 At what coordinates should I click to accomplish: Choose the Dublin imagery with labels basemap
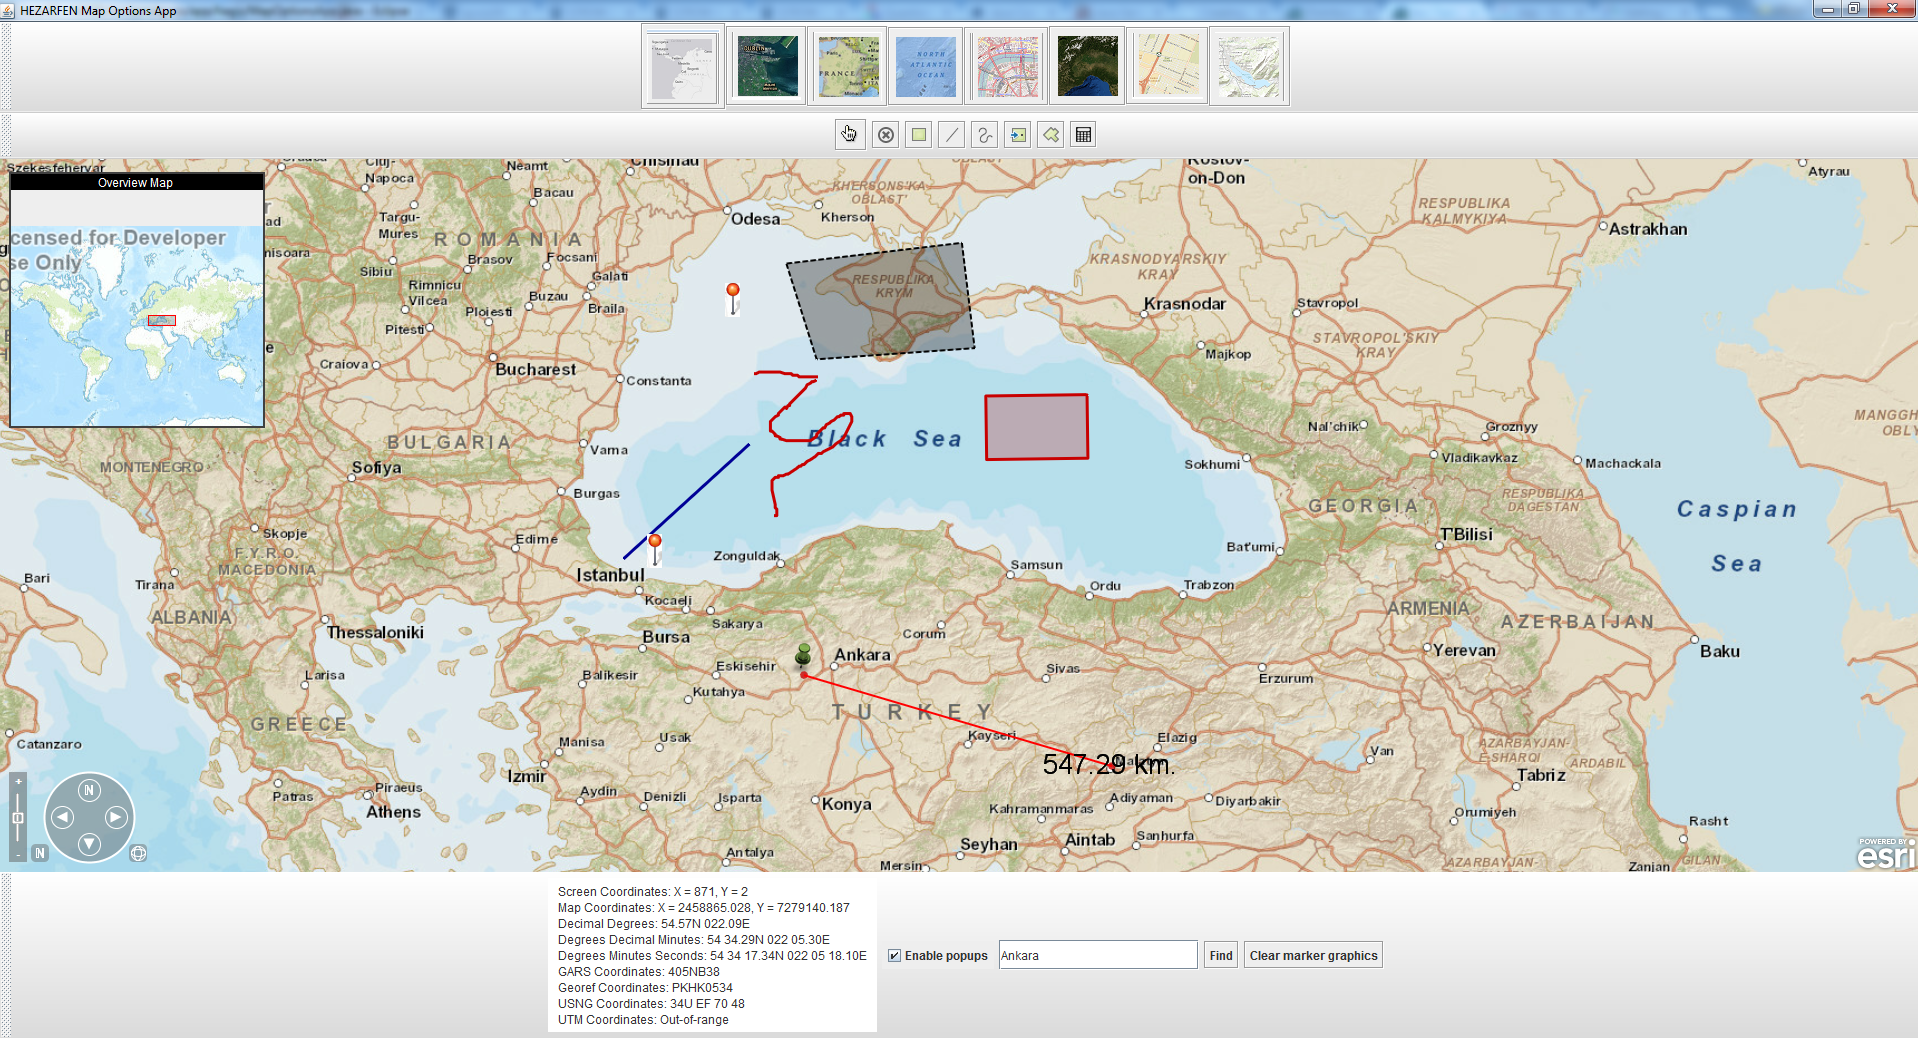click(767, 66)
